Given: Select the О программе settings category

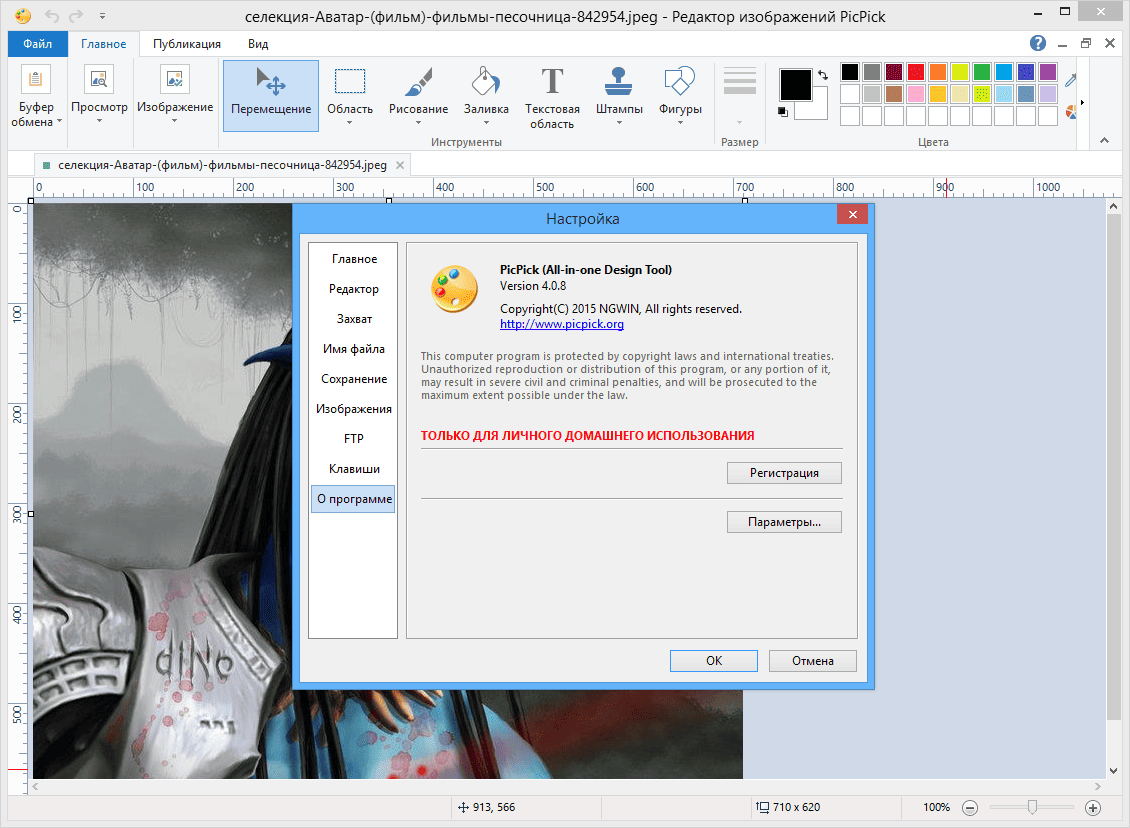Looking at the screenshot, I should click(x=353, y=499).
